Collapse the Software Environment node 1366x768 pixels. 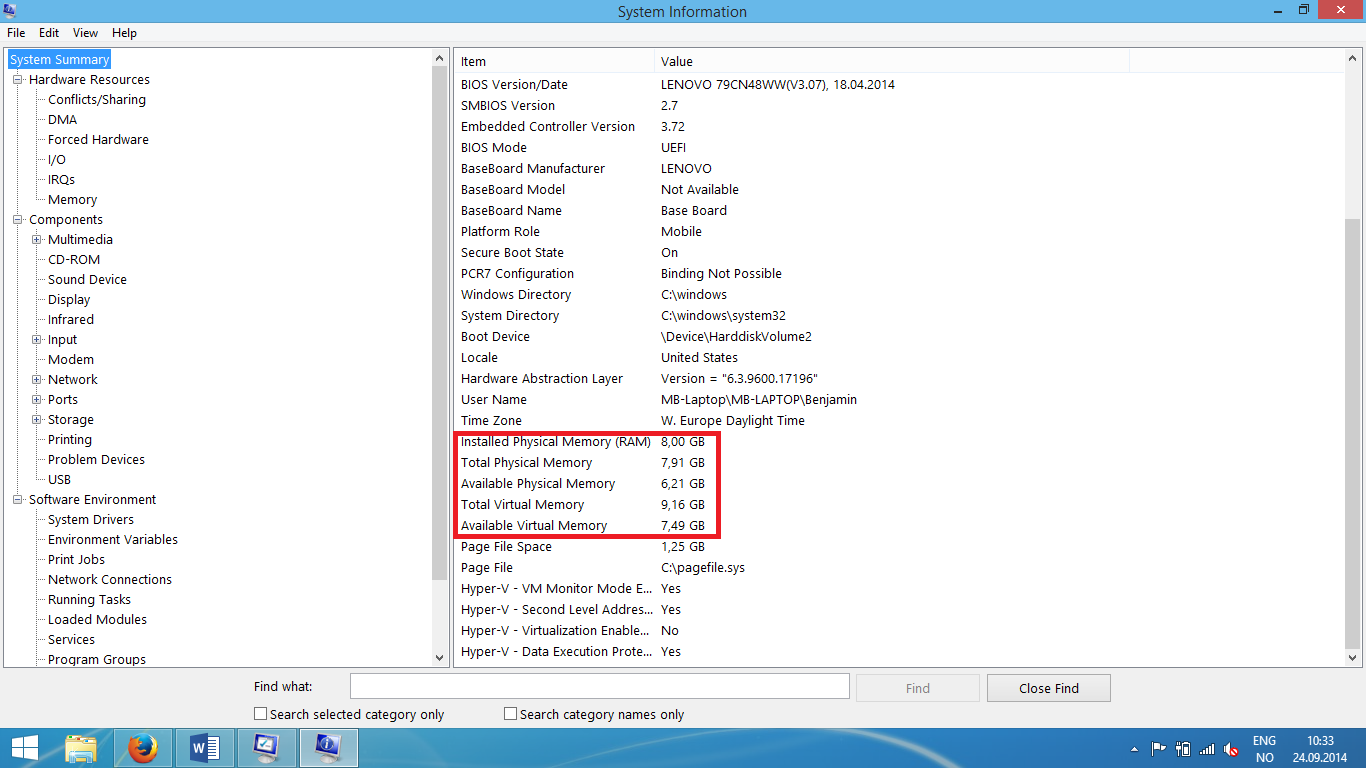[18, 500]
